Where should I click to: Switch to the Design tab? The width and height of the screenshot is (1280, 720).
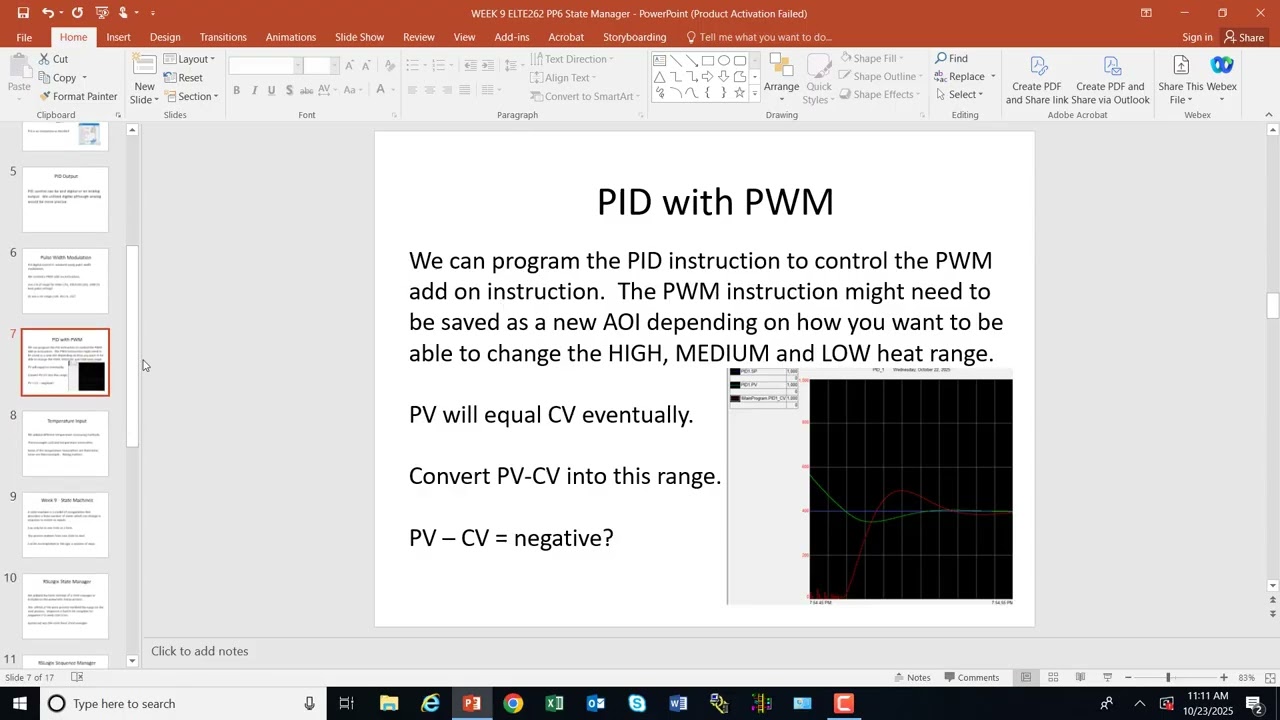click(165, 37)
